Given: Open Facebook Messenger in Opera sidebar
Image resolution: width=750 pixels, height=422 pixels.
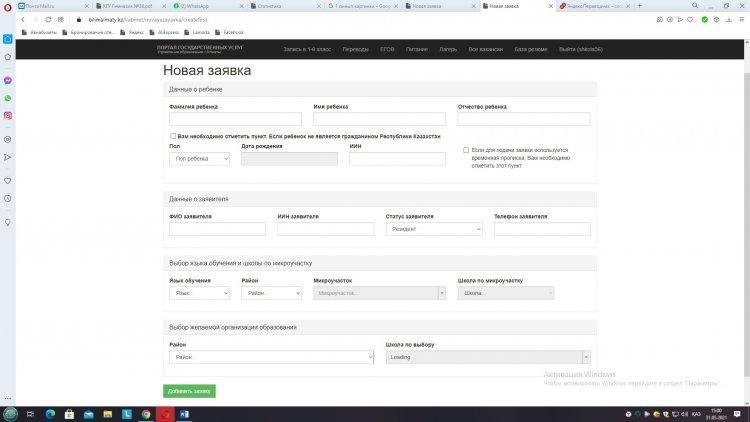Looking at the screenshot, I should (8, 80).
